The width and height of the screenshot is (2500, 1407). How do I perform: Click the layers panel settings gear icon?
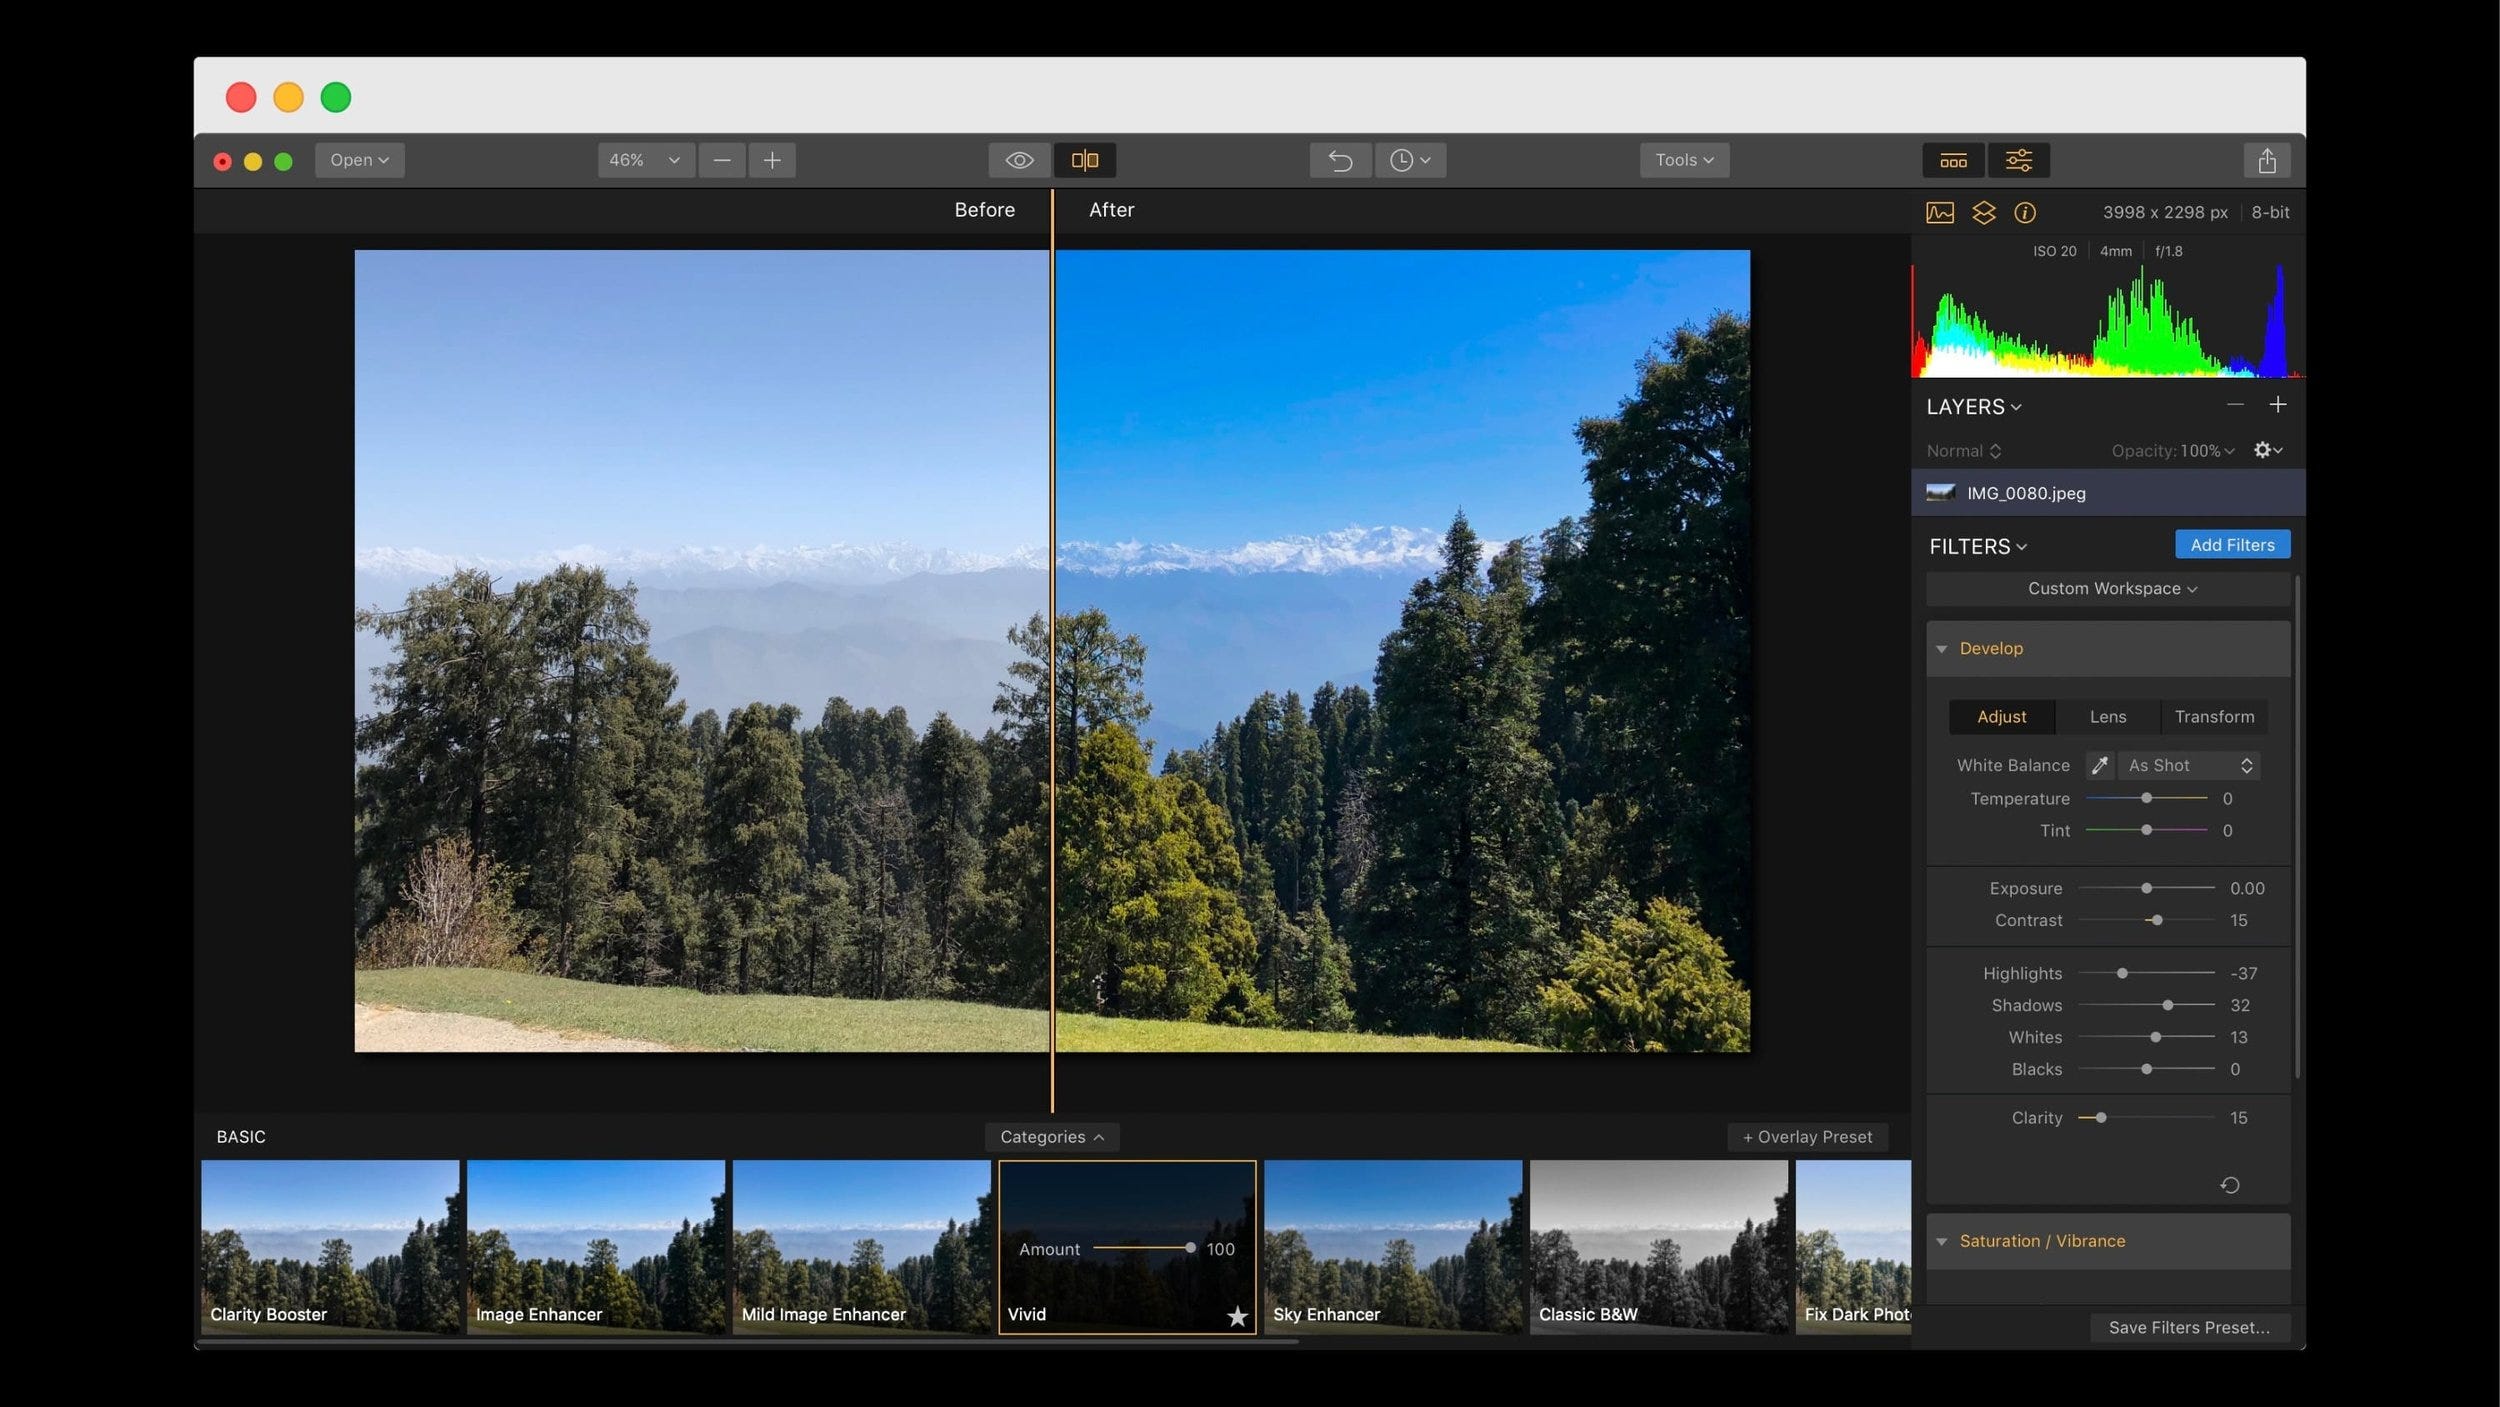point(2265,450)
